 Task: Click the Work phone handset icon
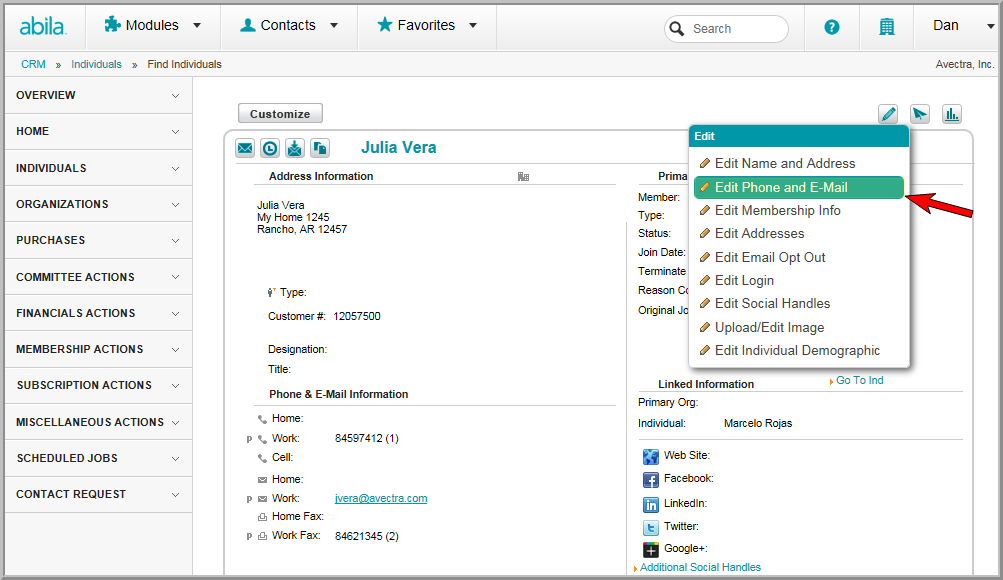[262, 439]
